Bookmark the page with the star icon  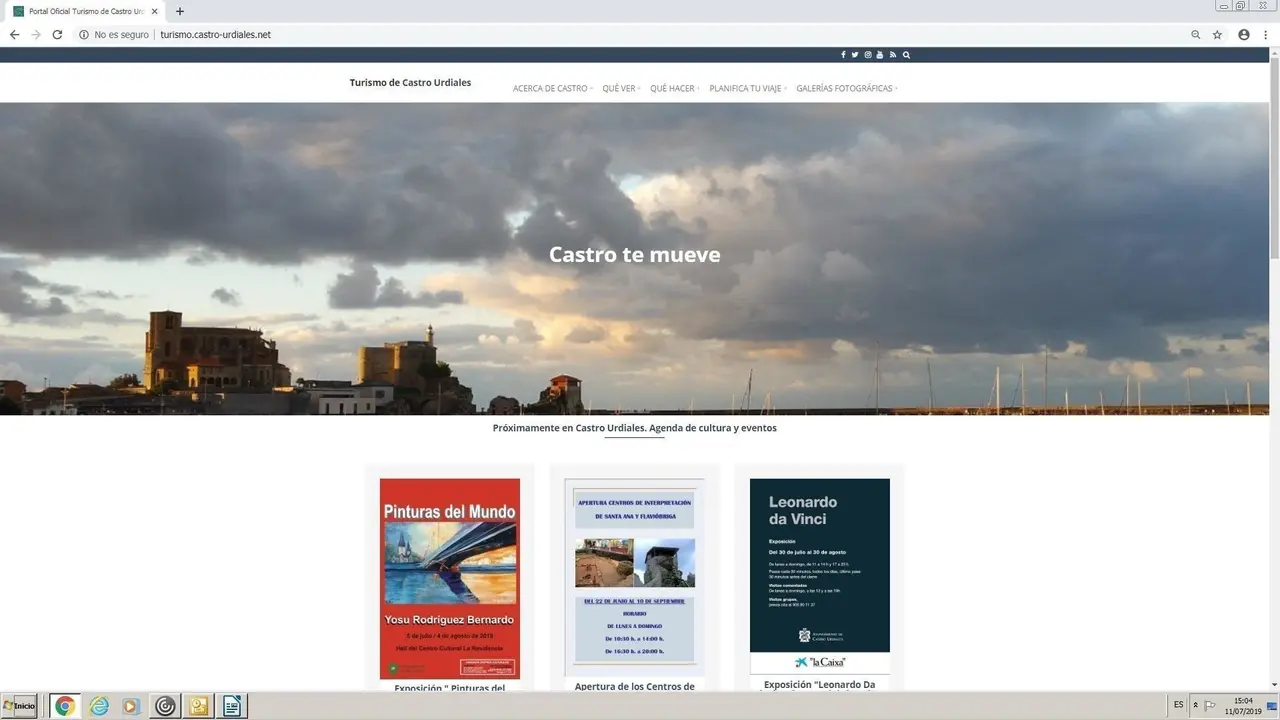(1217, 33)
